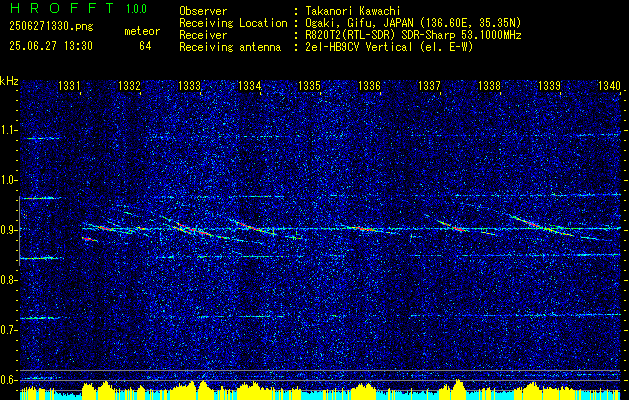Click the 1333 time marker
This screenshot has height=400, width=629.
tap(189, 85)
